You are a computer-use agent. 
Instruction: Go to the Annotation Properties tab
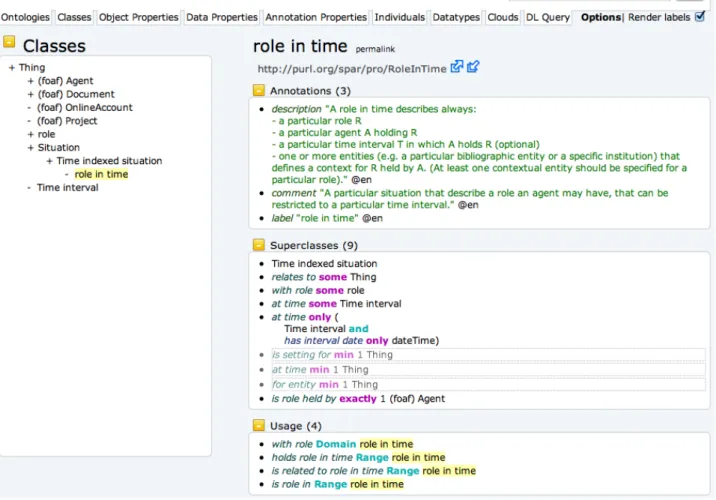pyautogui.click(x=316, y=17)
